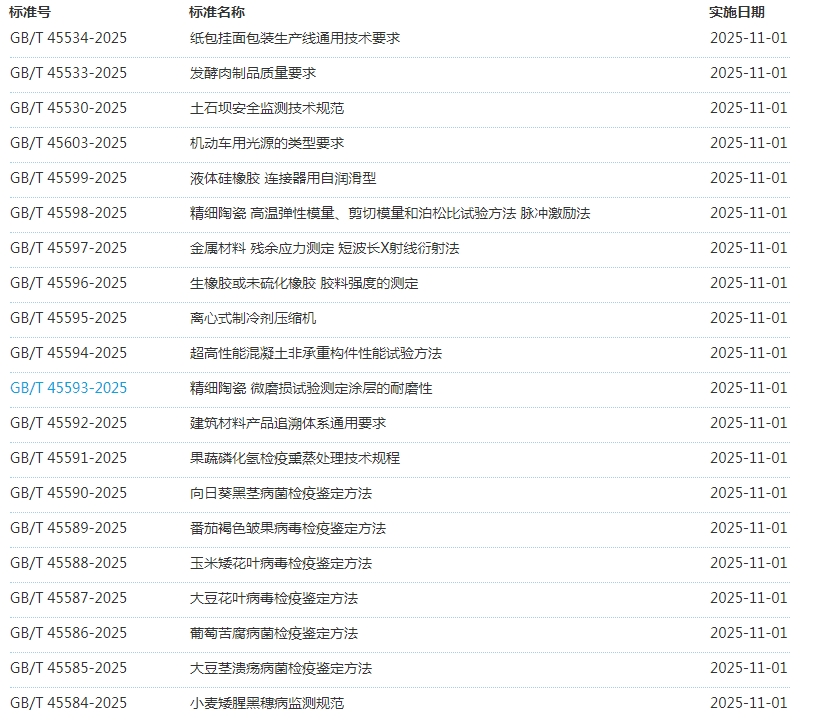Open 玉米矮花叶病毒检疫鉴定方法 entry
The image size is (817, 722).
[281, 563]
